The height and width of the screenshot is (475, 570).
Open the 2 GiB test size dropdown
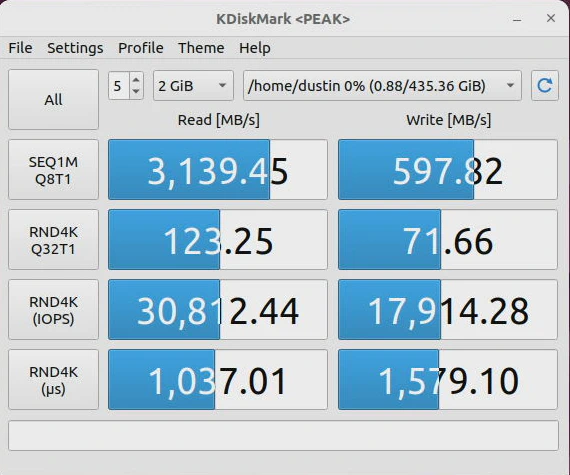coord(193,86)
